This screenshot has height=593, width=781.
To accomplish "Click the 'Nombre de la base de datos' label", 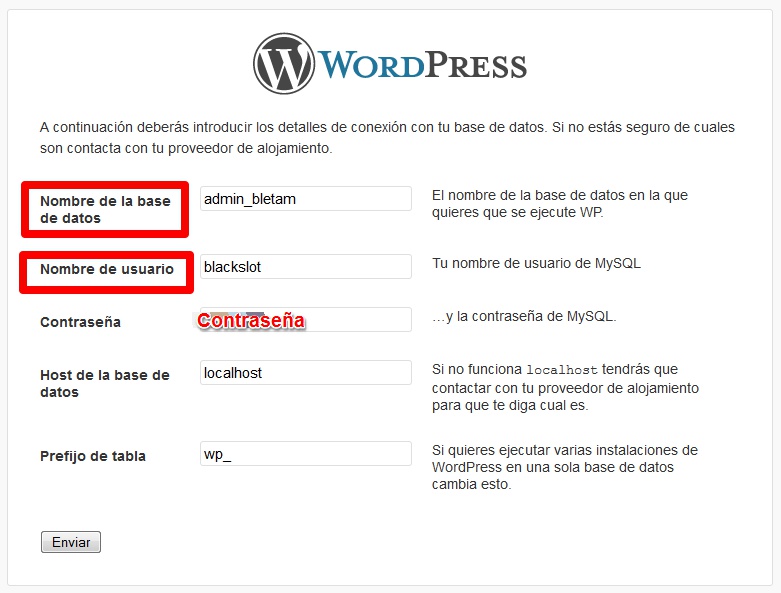I will point(105,210).
